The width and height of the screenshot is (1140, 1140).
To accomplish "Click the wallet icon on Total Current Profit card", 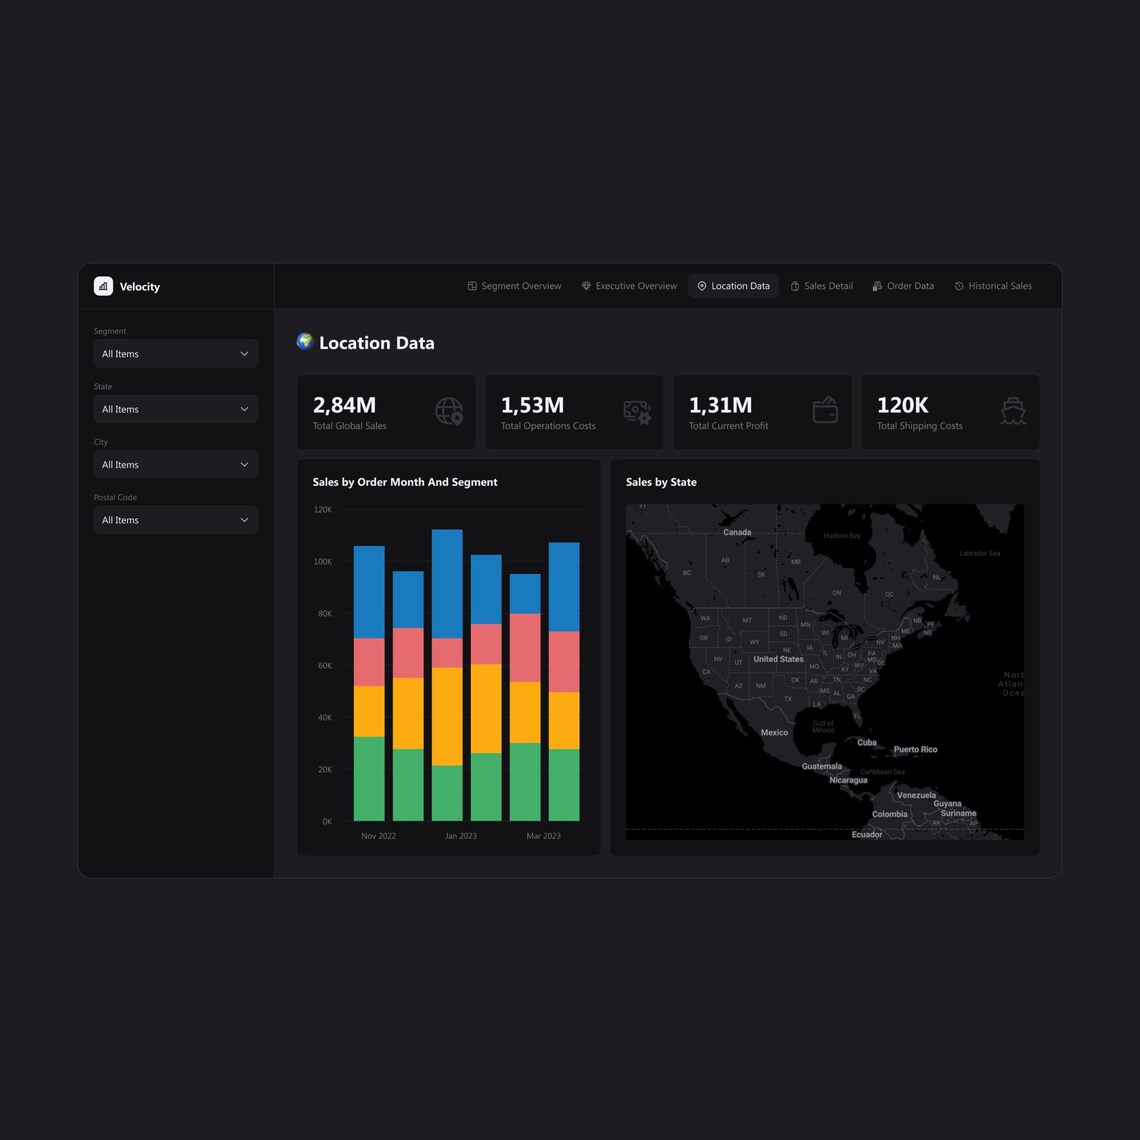I will pos(824,411).
